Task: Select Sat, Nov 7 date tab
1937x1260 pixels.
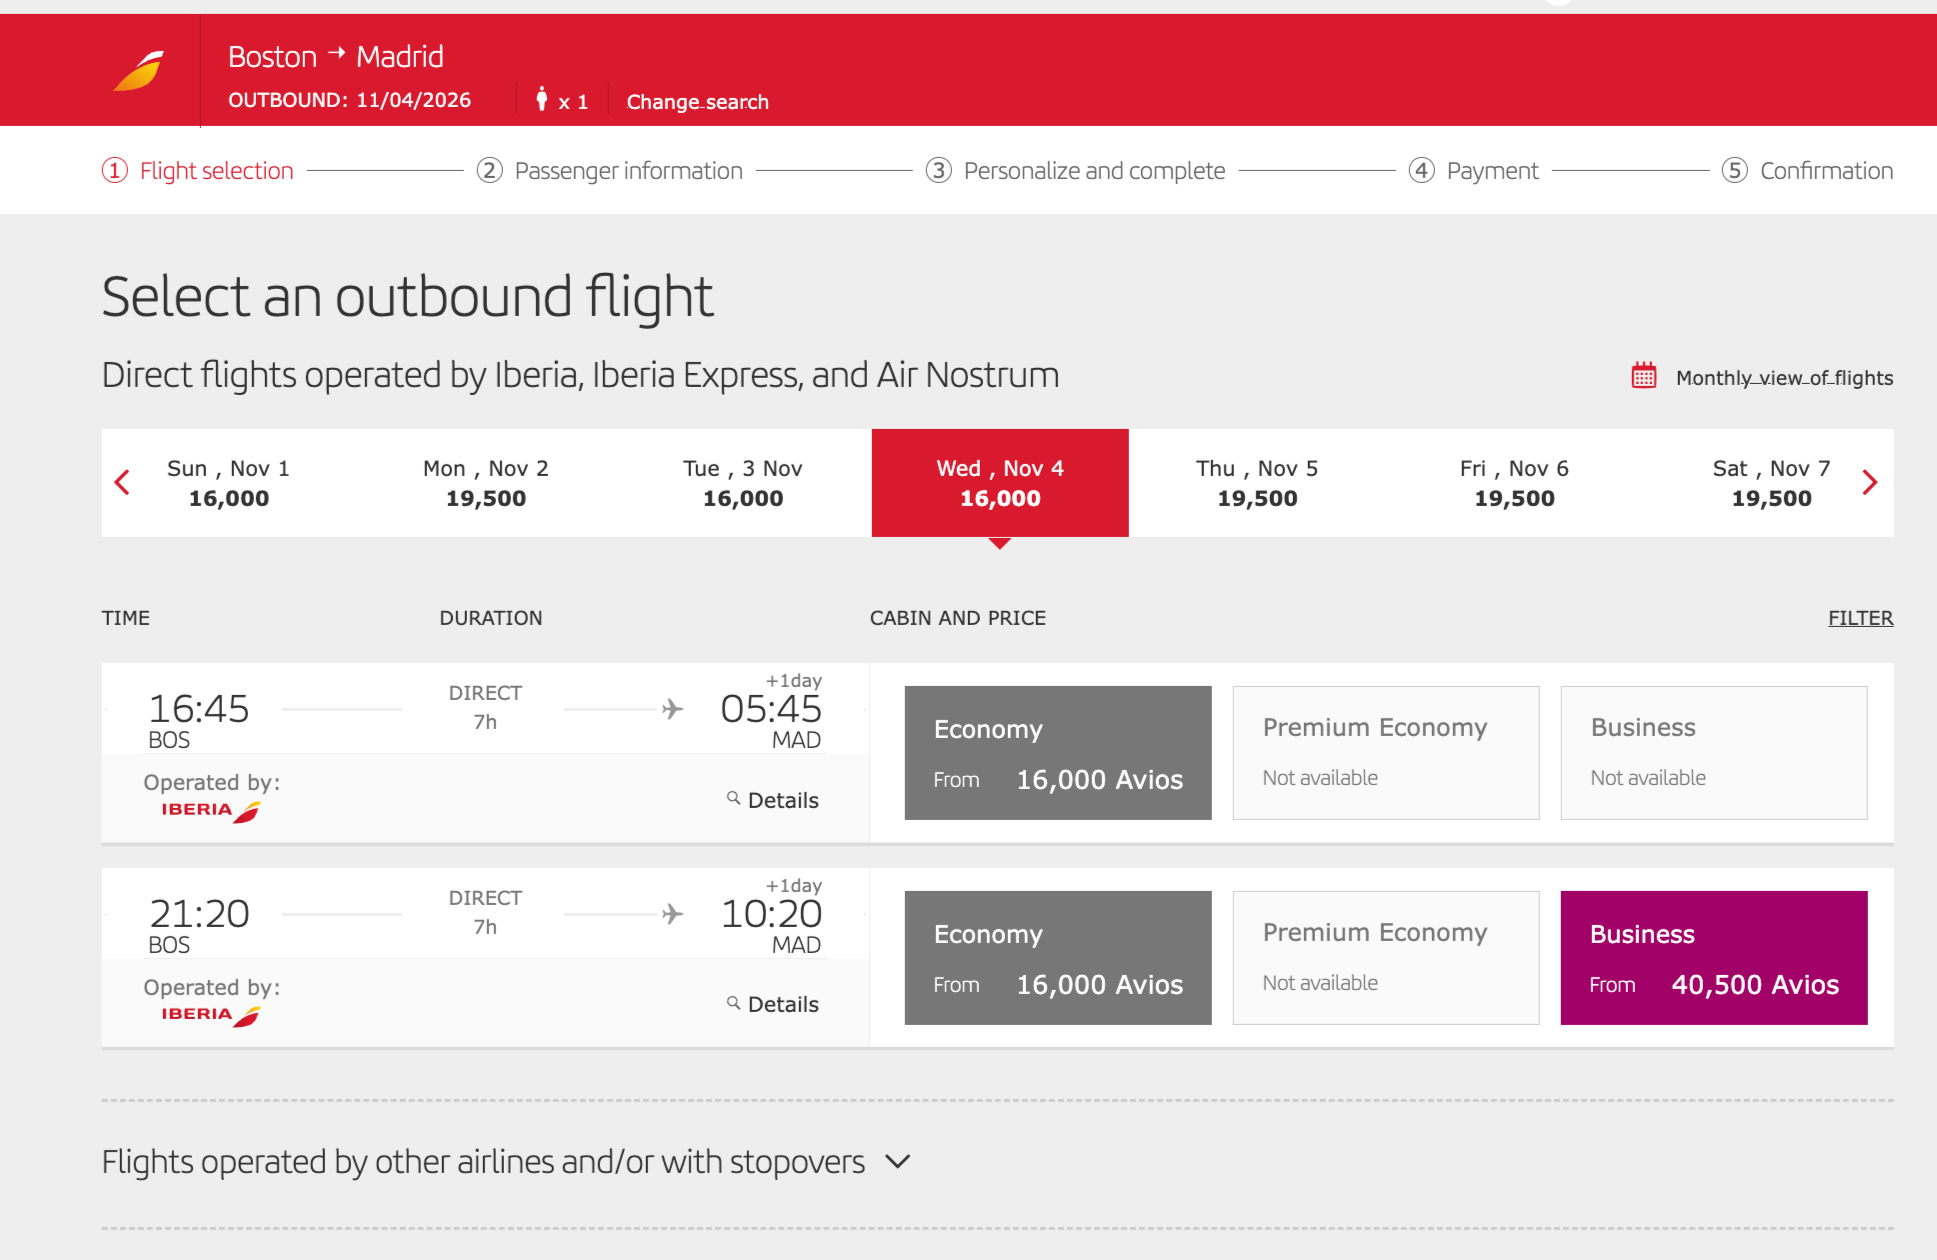Action: (1770, 483)
